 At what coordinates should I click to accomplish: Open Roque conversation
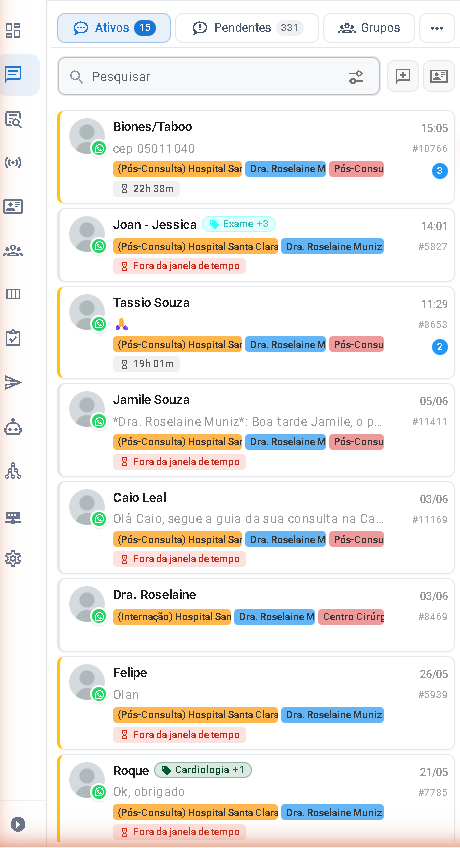click(256, 798)
